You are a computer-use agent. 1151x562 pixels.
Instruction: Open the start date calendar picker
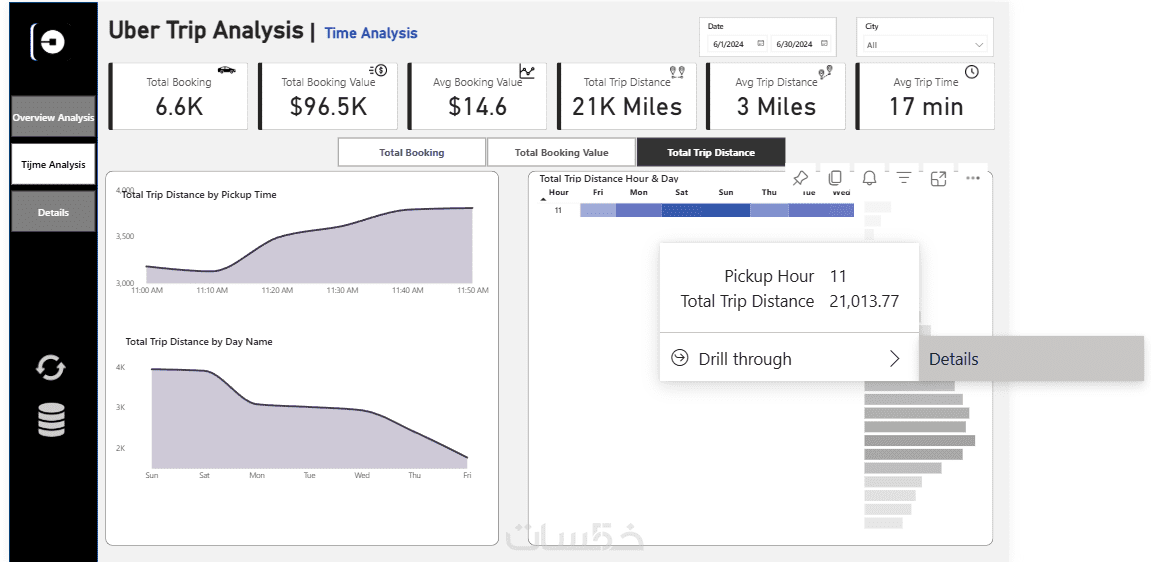click(761, 44)
